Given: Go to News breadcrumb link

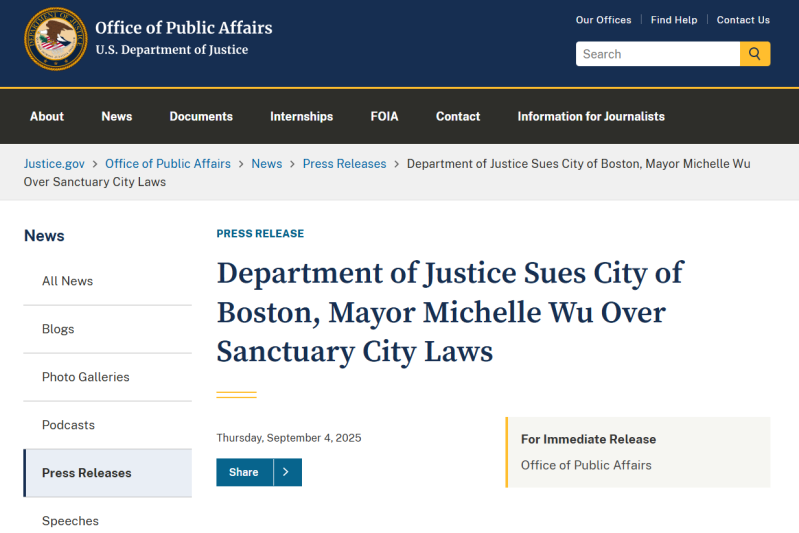Looking at the screenshot, I should pos(267,164).
